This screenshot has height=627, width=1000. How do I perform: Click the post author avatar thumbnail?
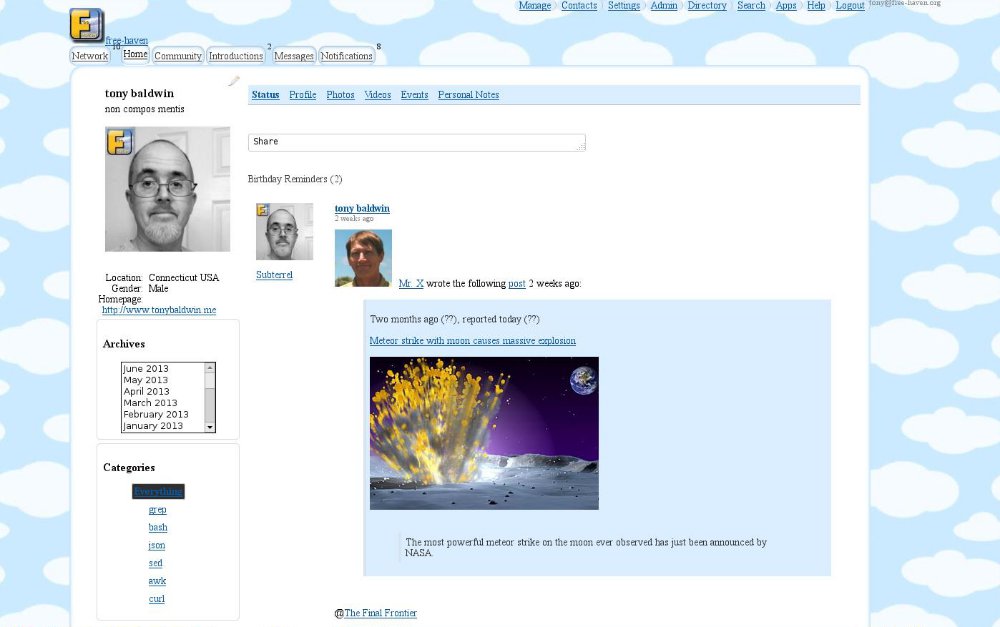[x=284, y=232]
